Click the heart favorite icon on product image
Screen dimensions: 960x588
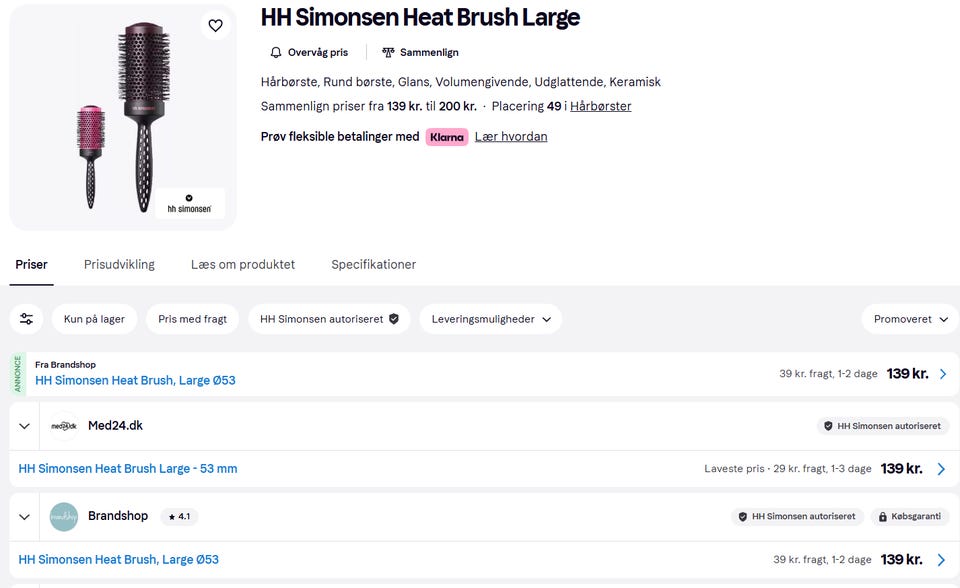[x=216, y=26]
